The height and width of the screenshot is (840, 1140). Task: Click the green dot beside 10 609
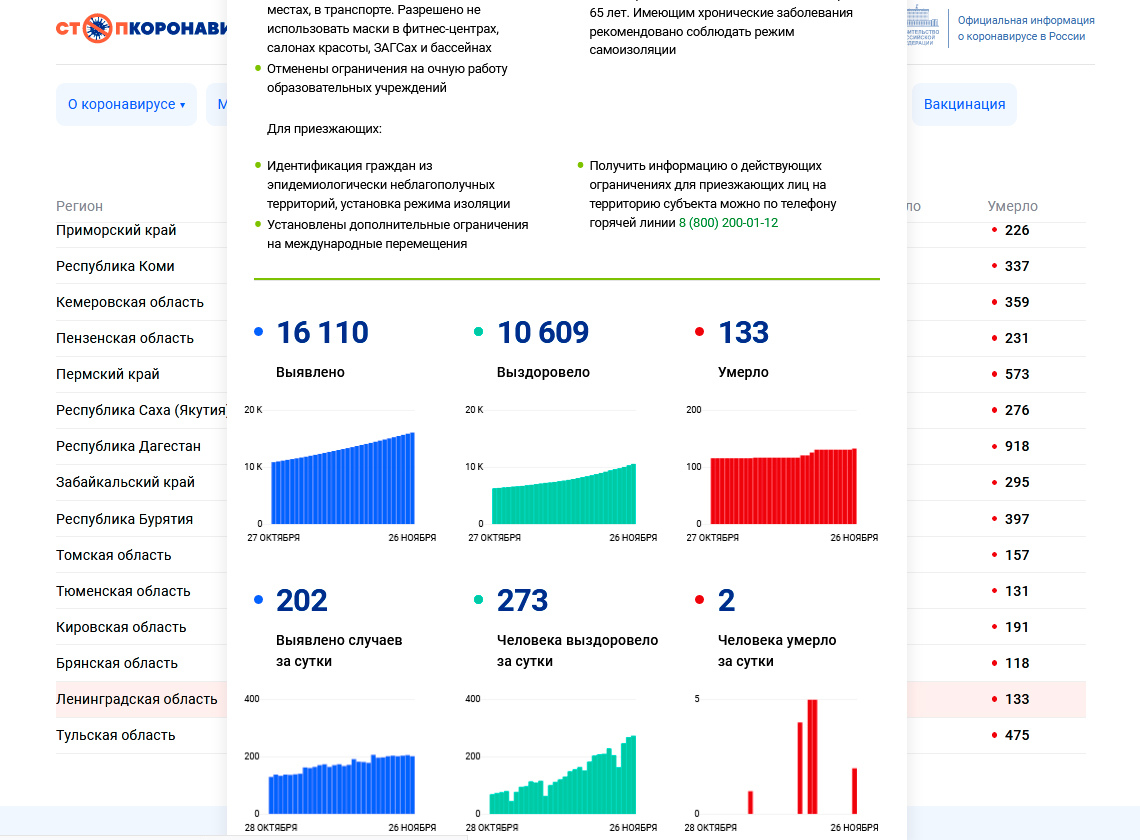pyautogui.click(x=479, y=332)
